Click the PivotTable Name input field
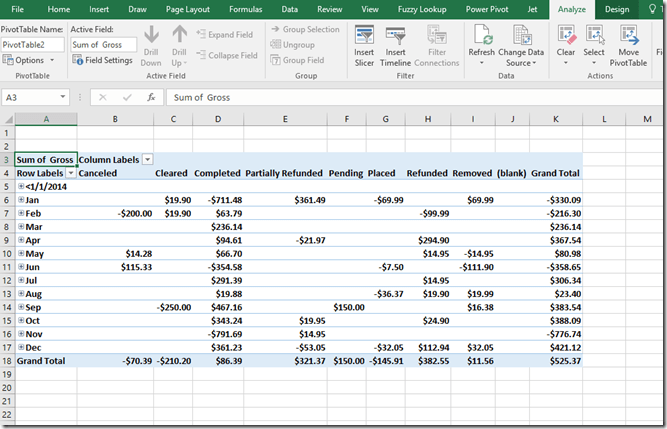Image resolution: width=667 pixels, height=429 pixels. [x=32, y=45]
